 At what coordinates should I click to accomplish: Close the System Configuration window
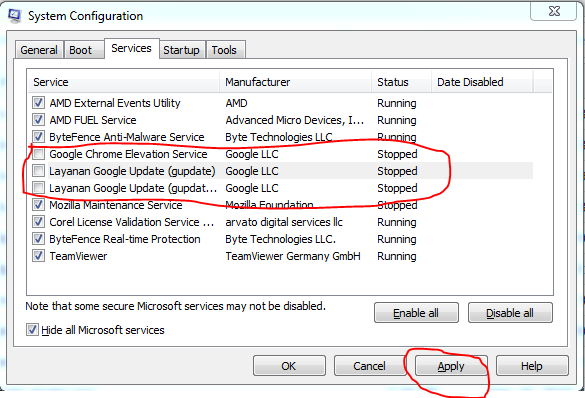point(554,11)
